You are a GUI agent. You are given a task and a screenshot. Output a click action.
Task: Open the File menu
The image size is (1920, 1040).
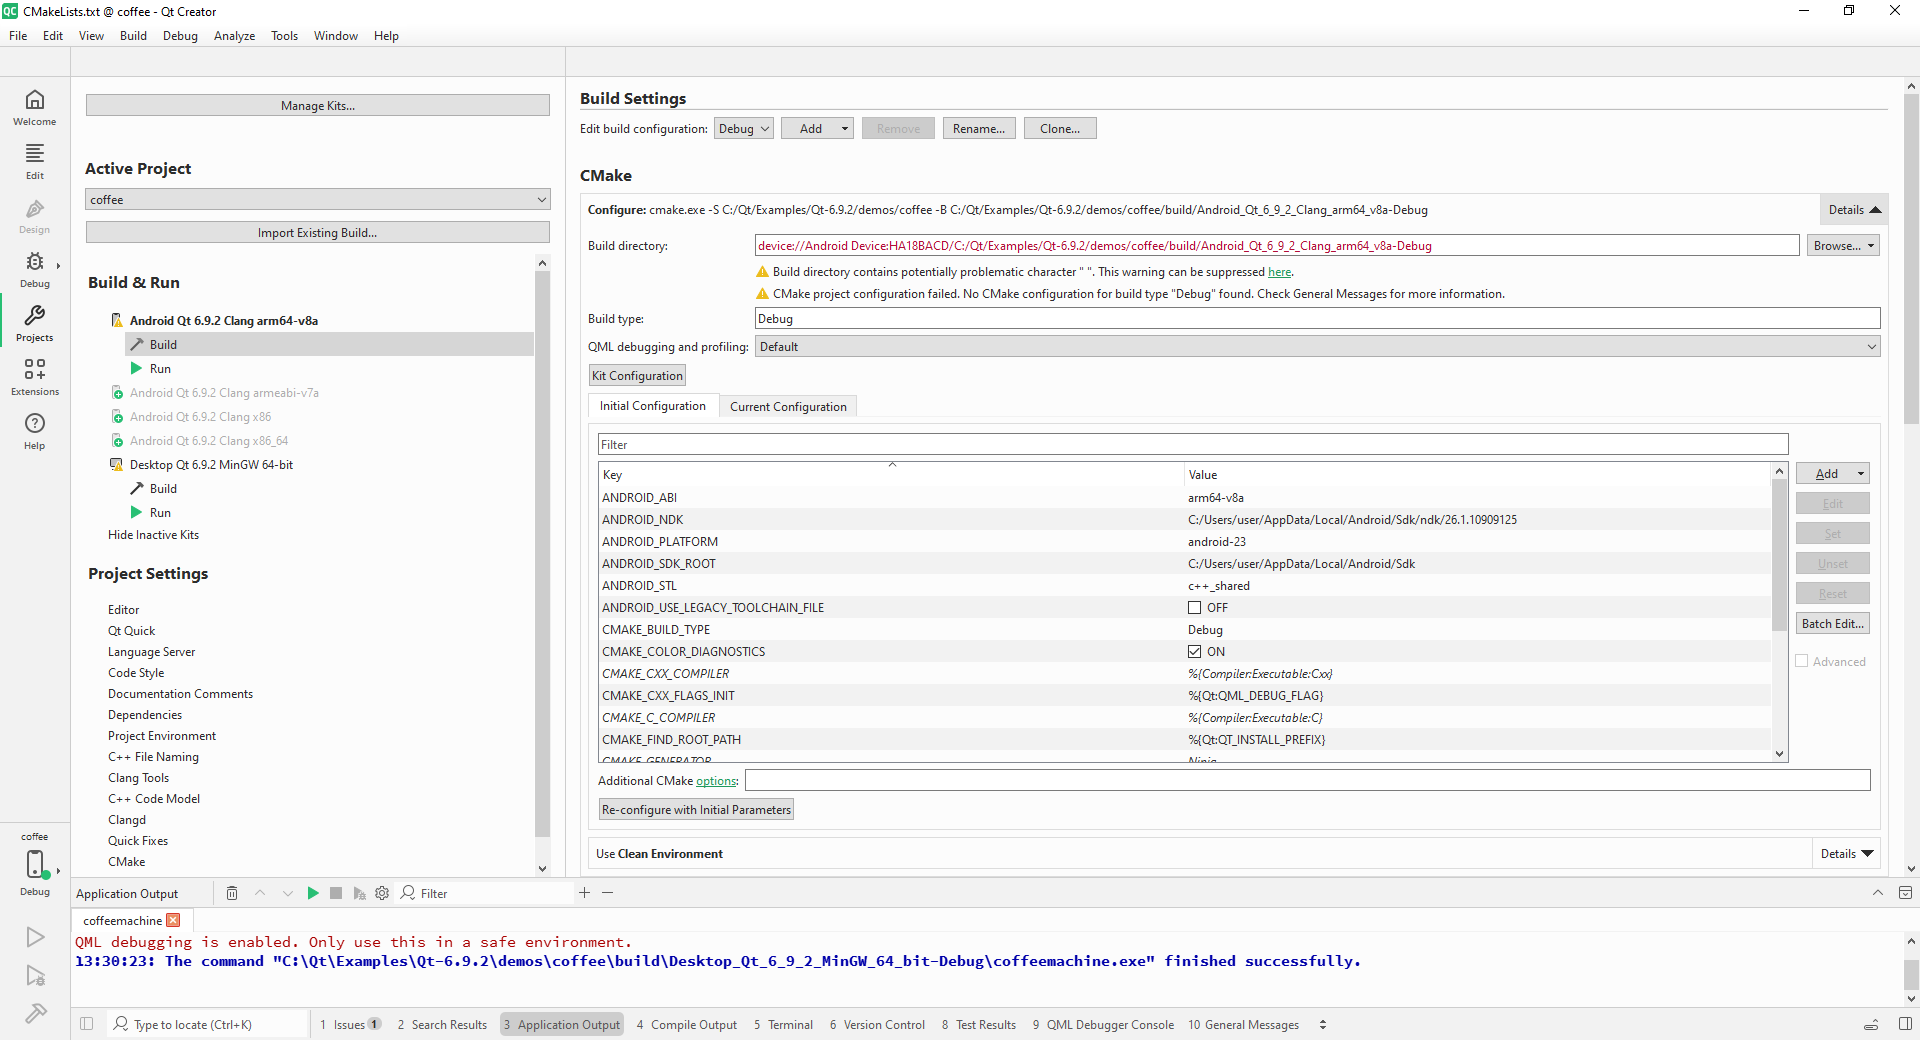click(x=18, y=36)
